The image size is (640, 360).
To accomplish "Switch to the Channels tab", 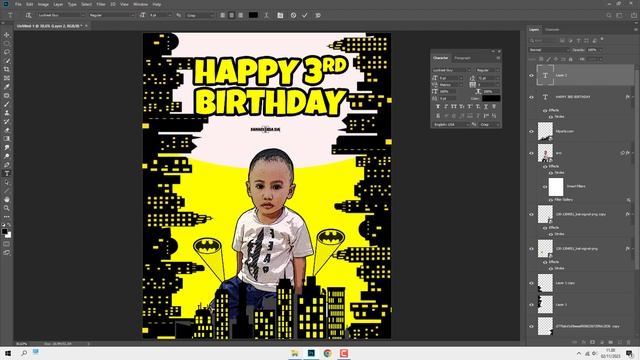I will click(552, 29).
